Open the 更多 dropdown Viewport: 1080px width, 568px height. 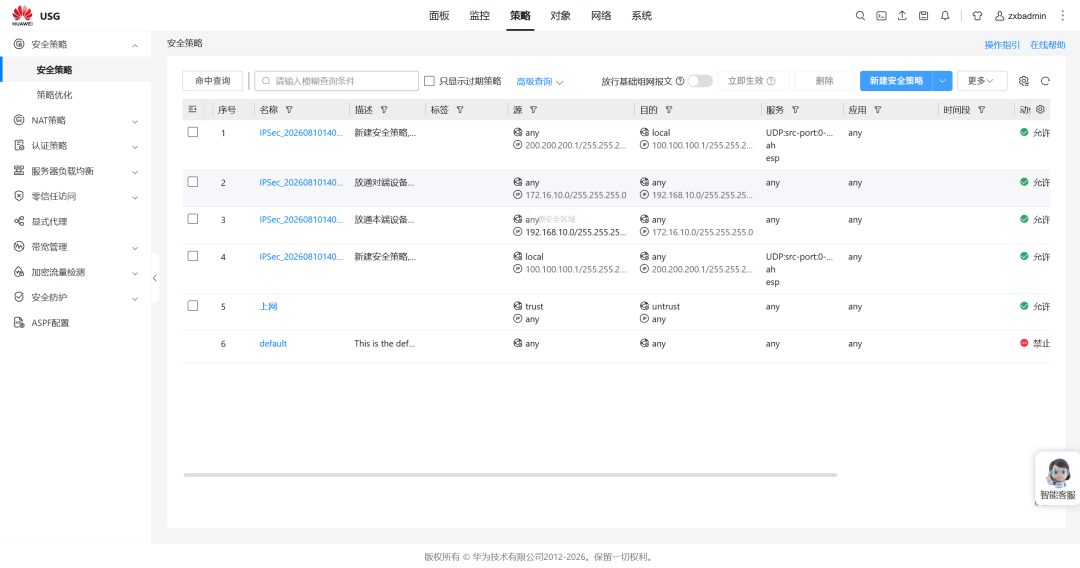[982, 81]
